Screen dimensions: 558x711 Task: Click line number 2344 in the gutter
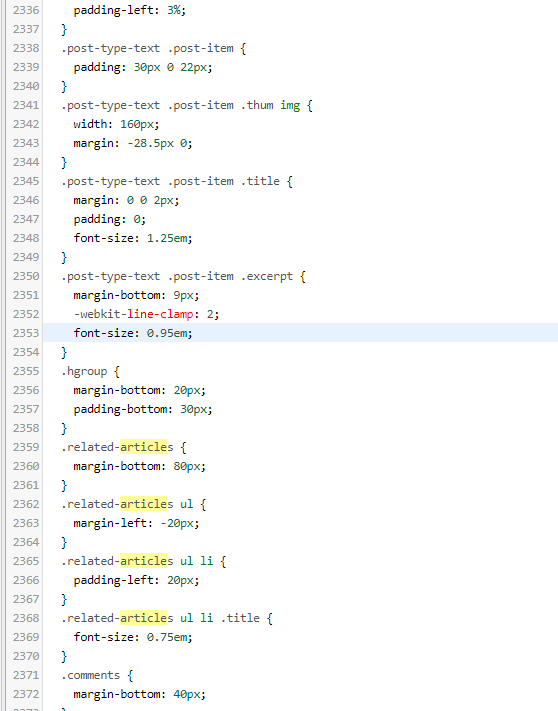pos(26,162)
